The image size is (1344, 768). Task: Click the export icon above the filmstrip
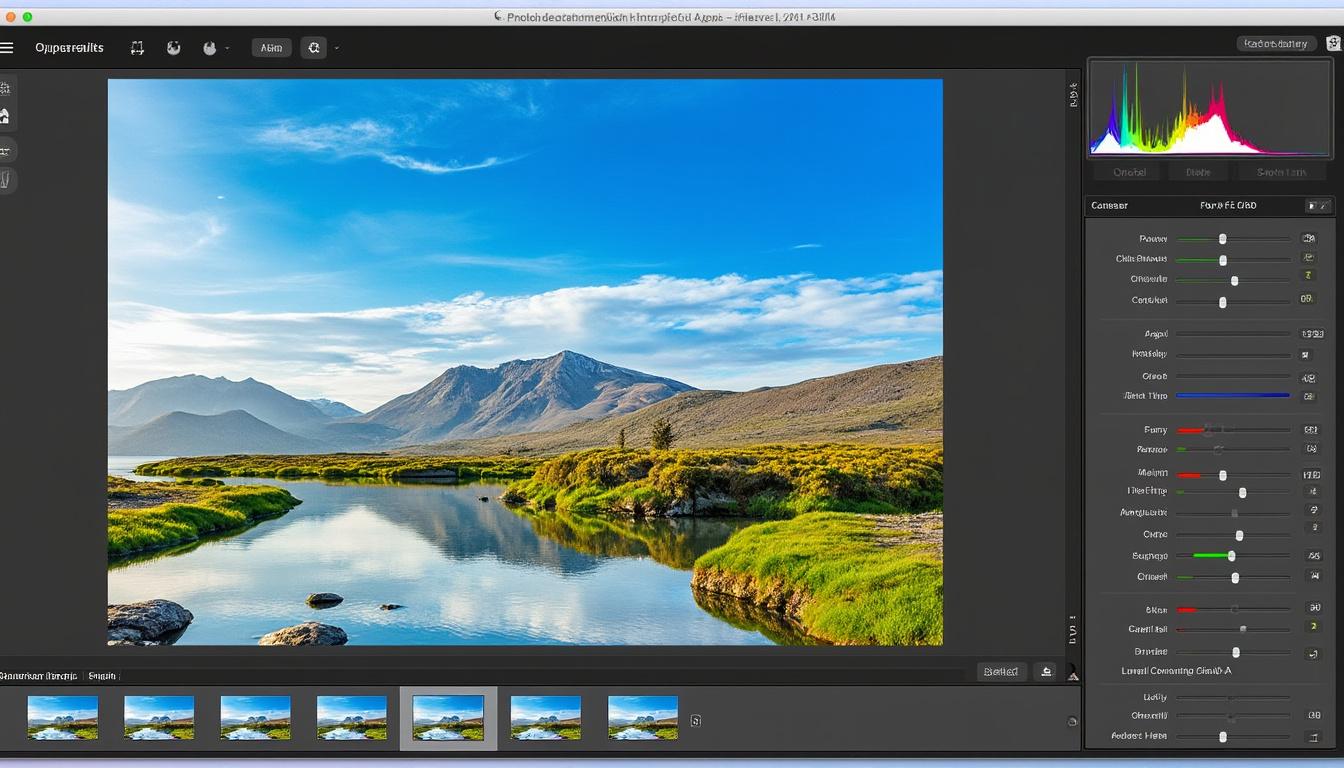[x=1046, y=671]
